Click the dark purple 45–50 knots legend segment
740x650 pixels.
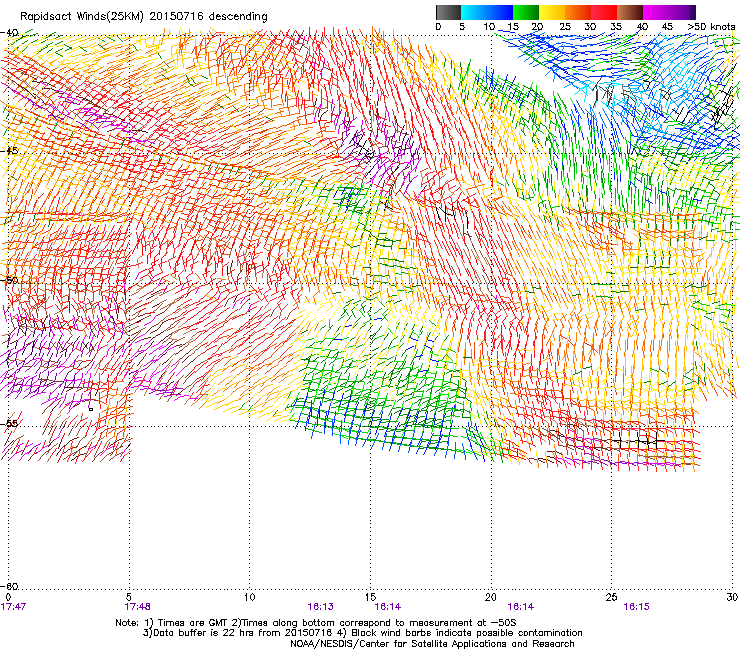tap(682, 12)
